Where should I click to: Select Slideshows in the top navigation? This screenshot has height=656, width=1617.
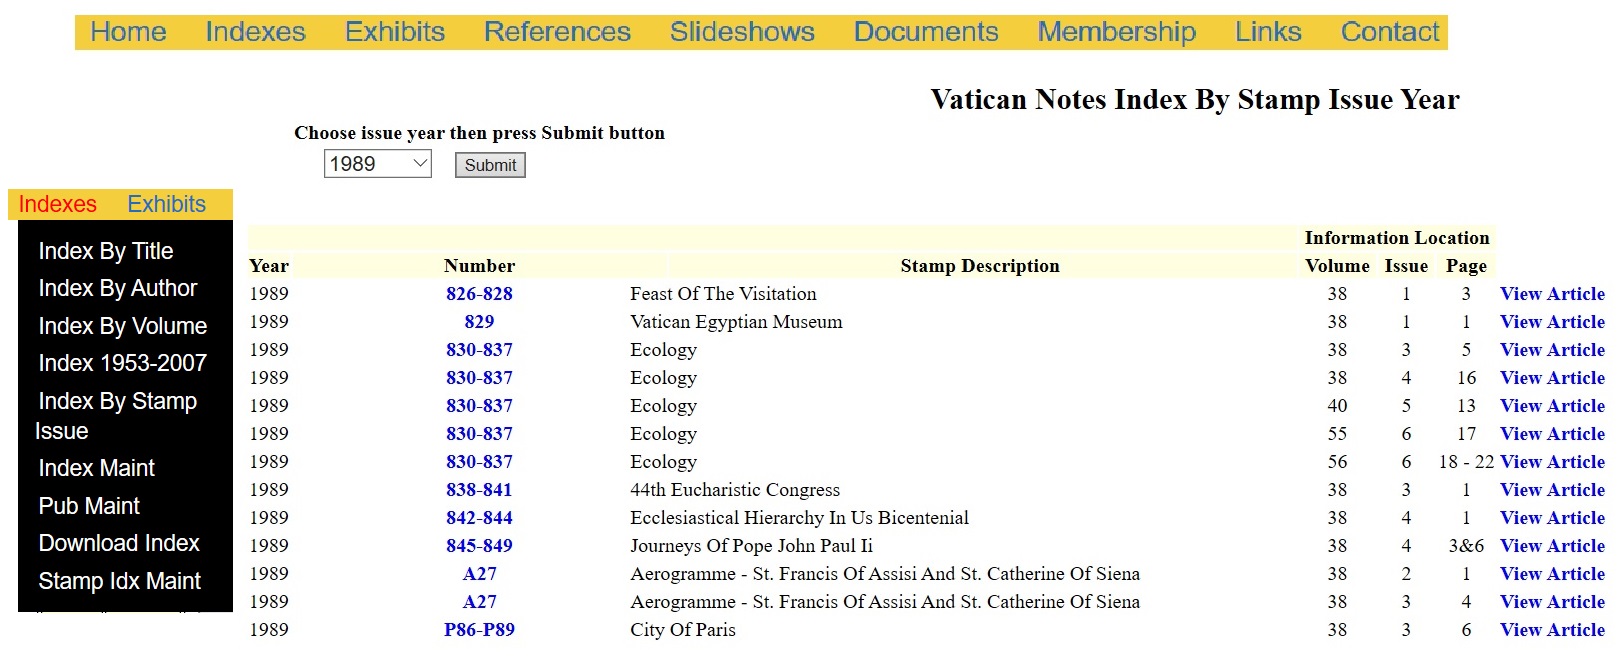coord(742,32)
